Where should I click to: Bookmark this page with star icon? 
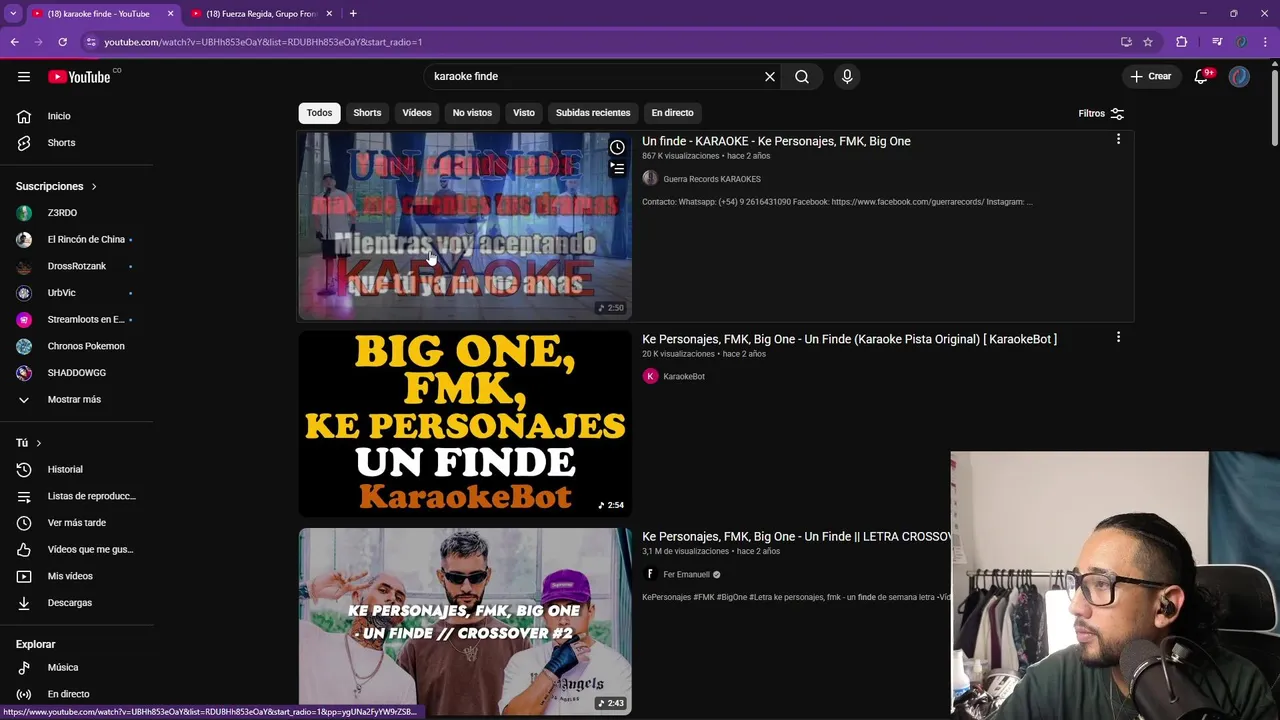1148,42
